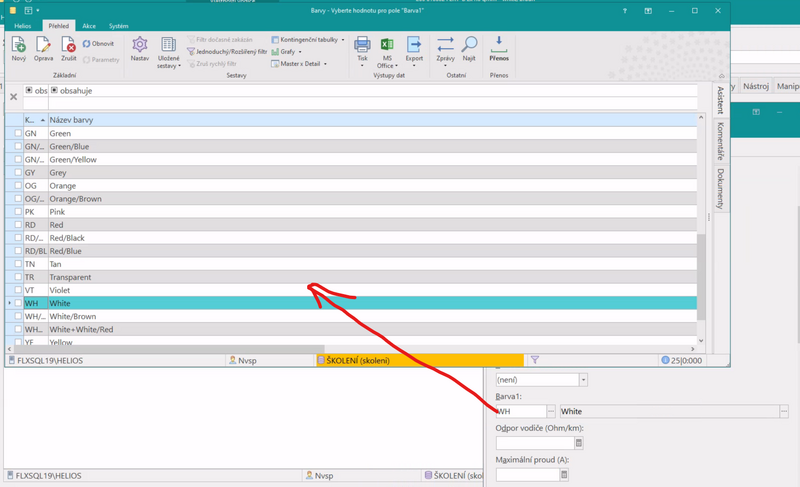
Task: Click the Oprava edit icon
Action: pyautogui.click(x=43, y=45)
